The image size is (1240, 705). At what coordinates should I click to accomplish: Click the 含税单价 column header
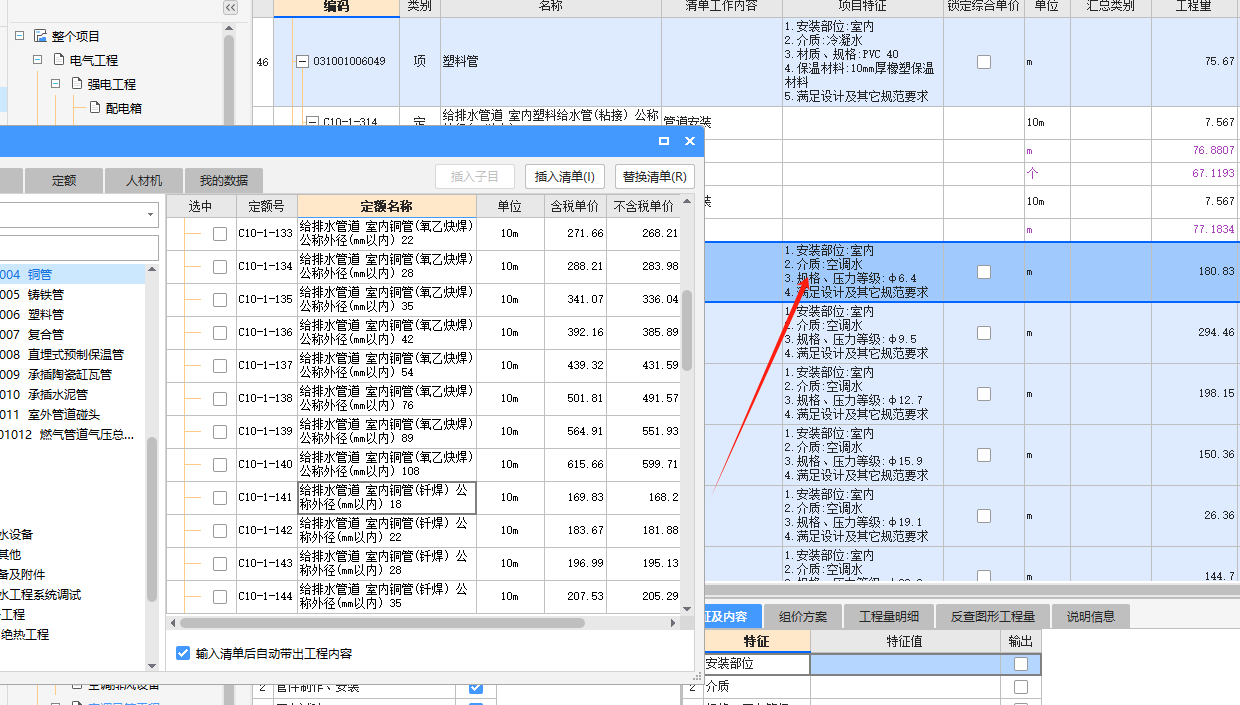[x=575, y=206]
